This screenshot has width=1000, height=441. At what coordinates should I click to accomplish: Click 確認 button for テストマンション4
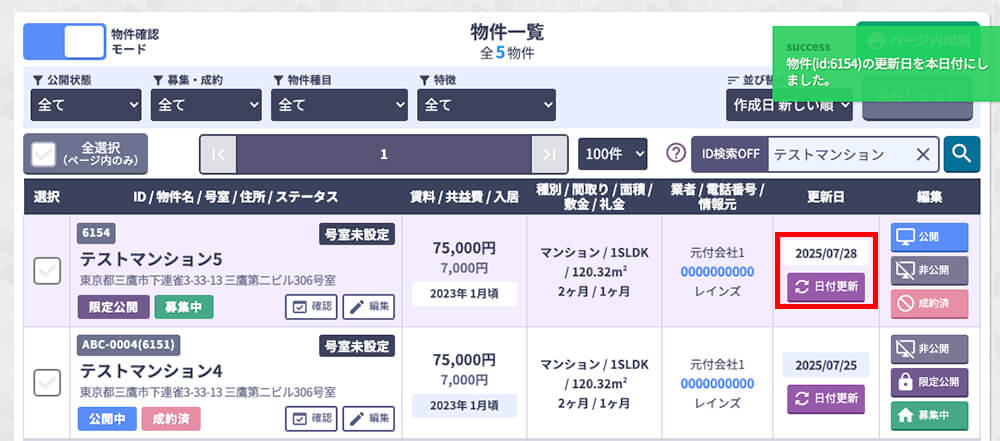point(311,418)
